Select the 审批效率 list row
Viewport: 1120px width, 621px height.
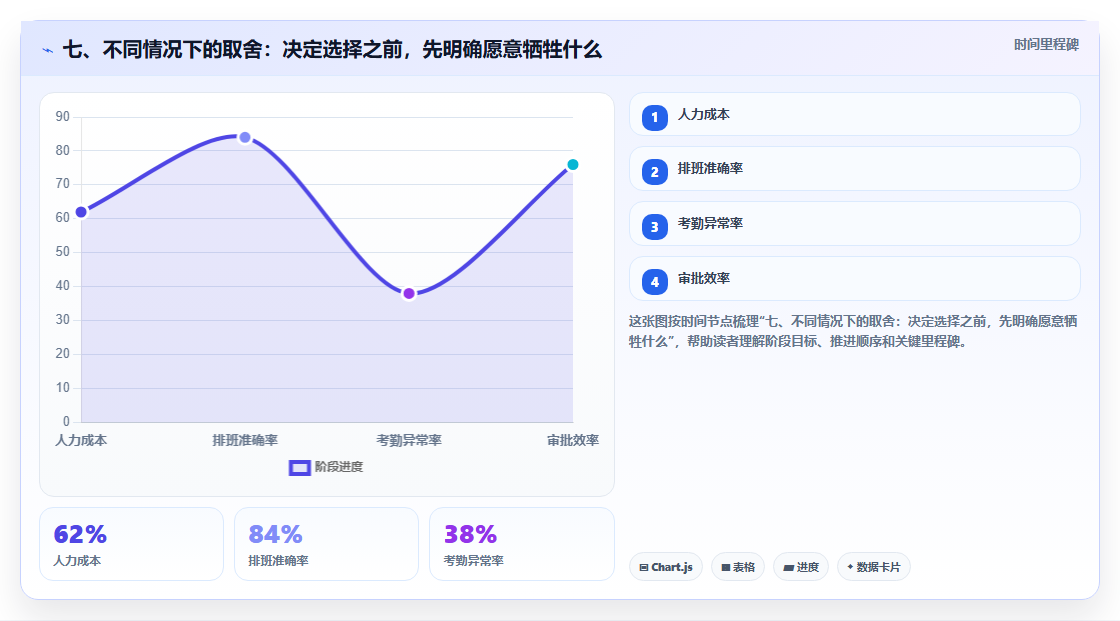(854, 279)
